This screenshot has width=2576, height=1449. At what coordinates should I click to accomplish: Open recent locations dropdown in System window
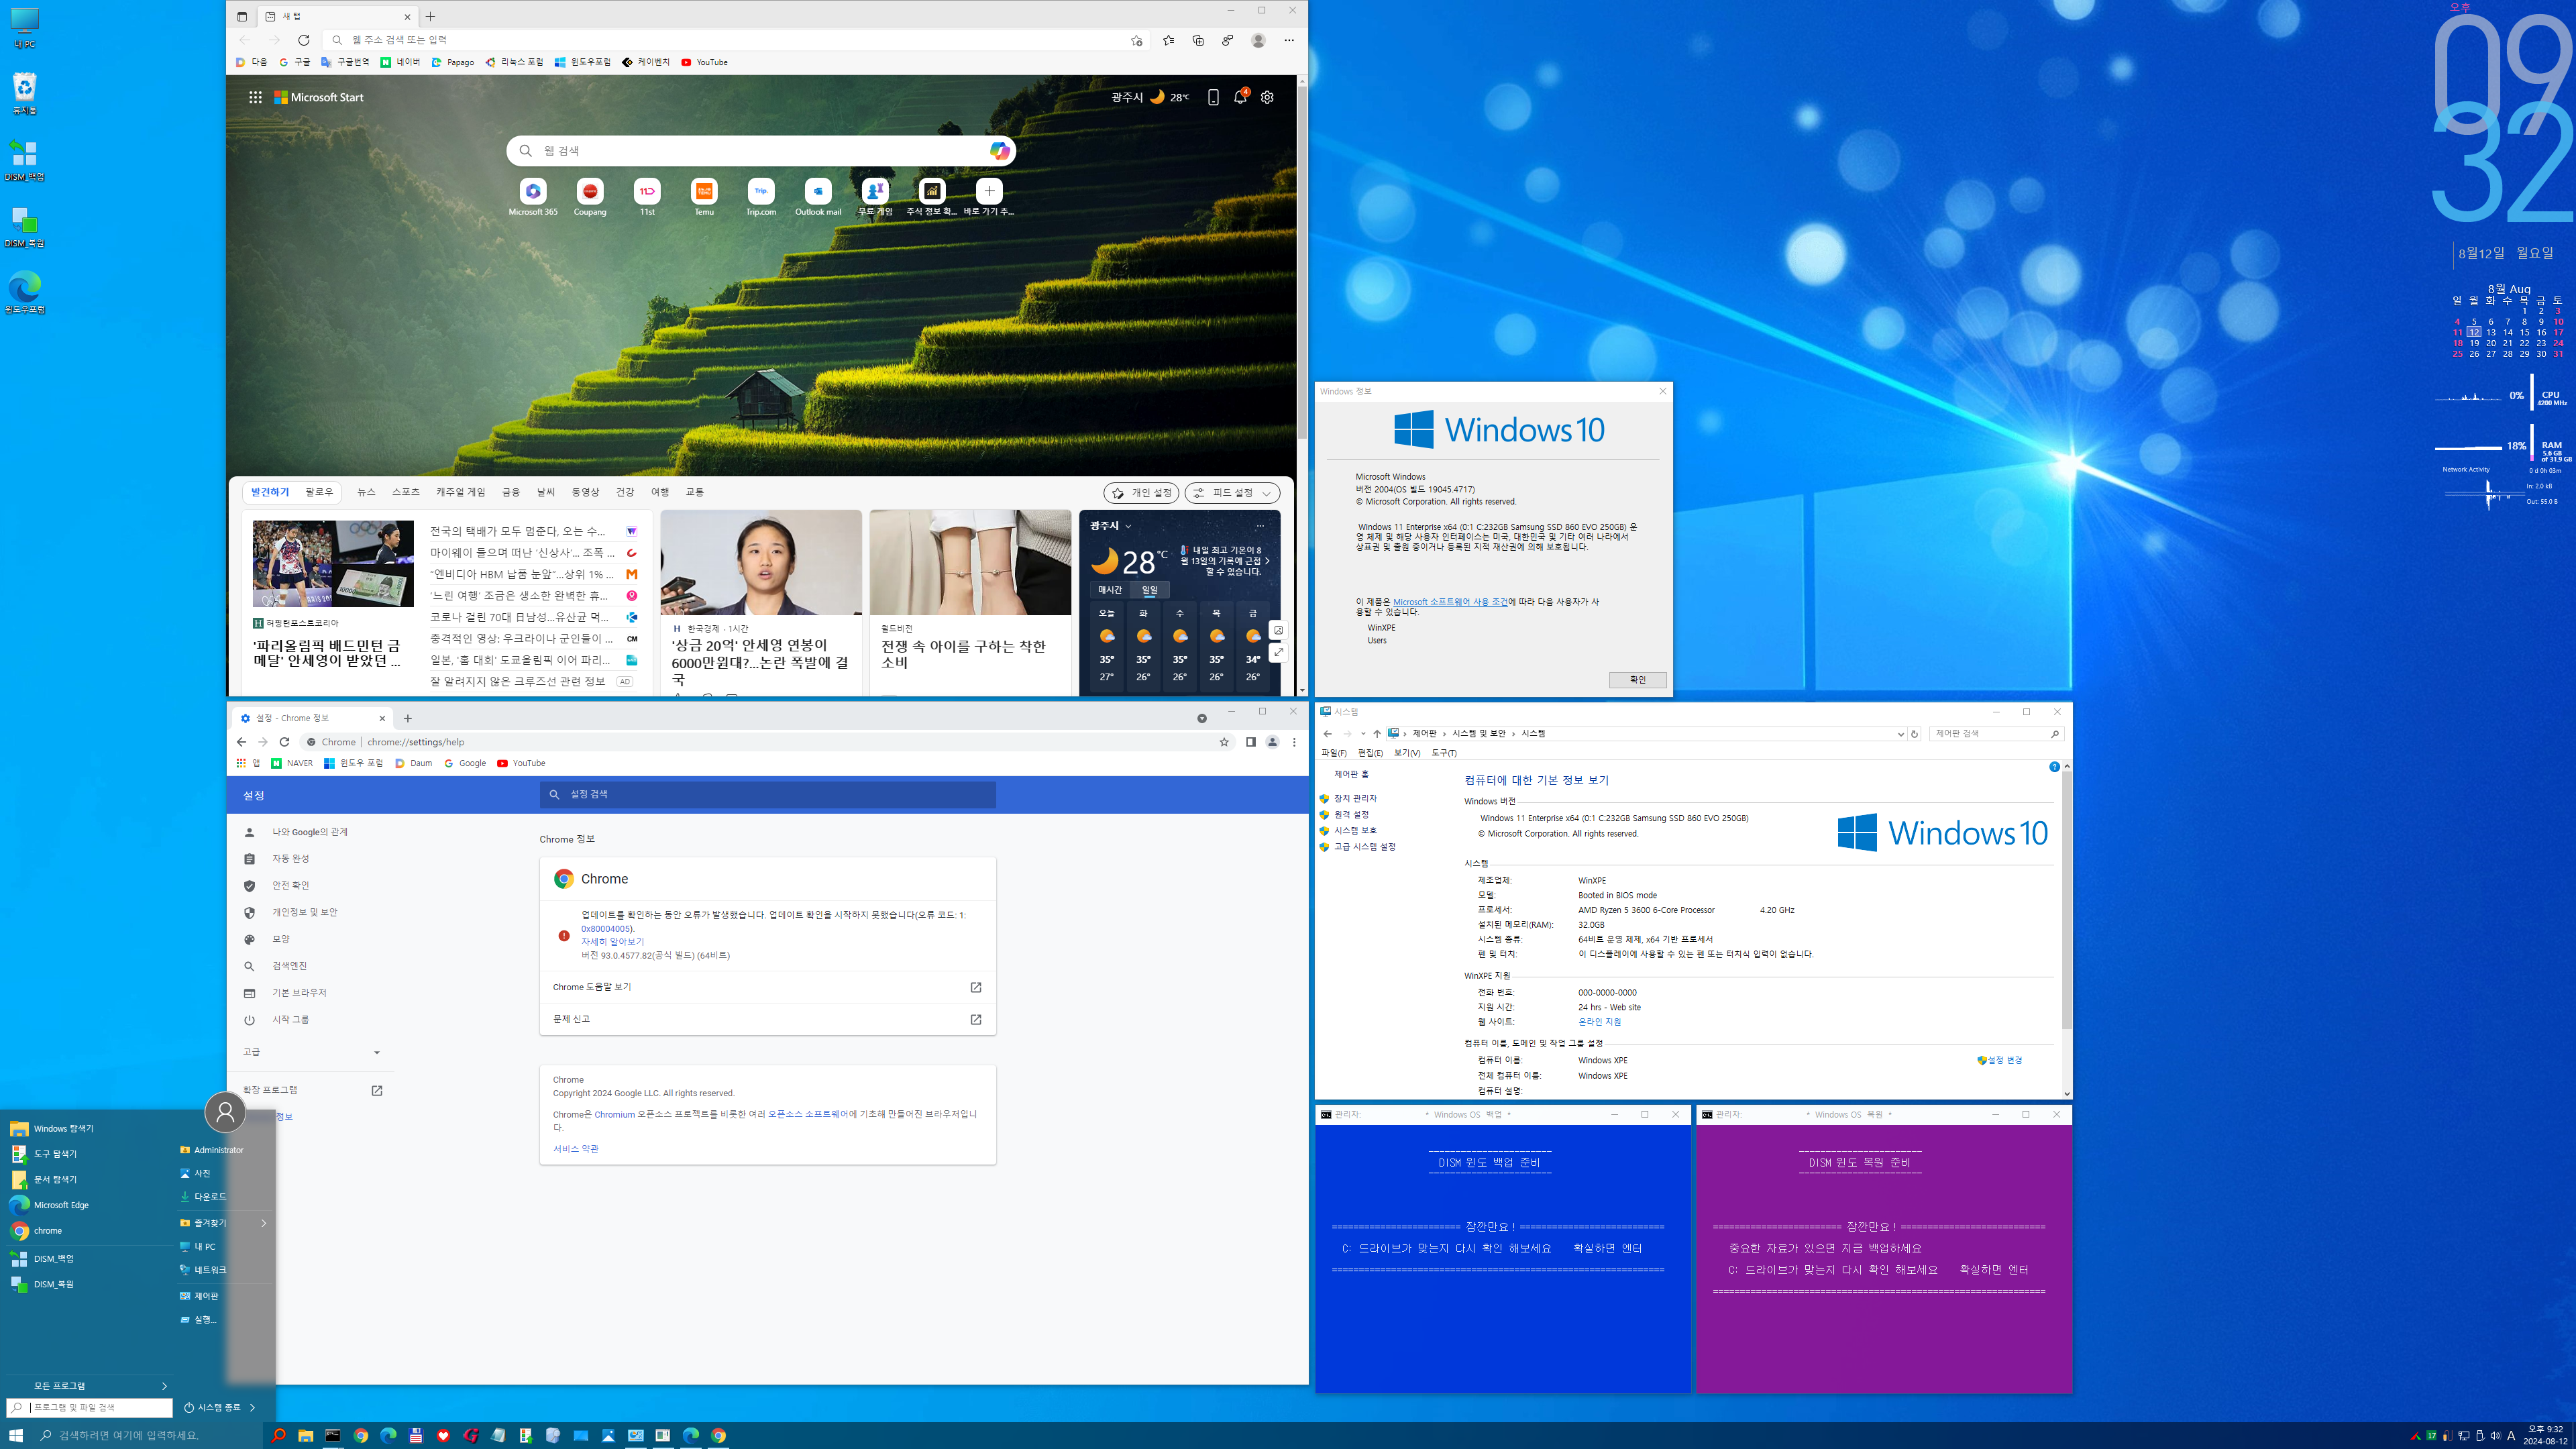(x=1363, y=734)
